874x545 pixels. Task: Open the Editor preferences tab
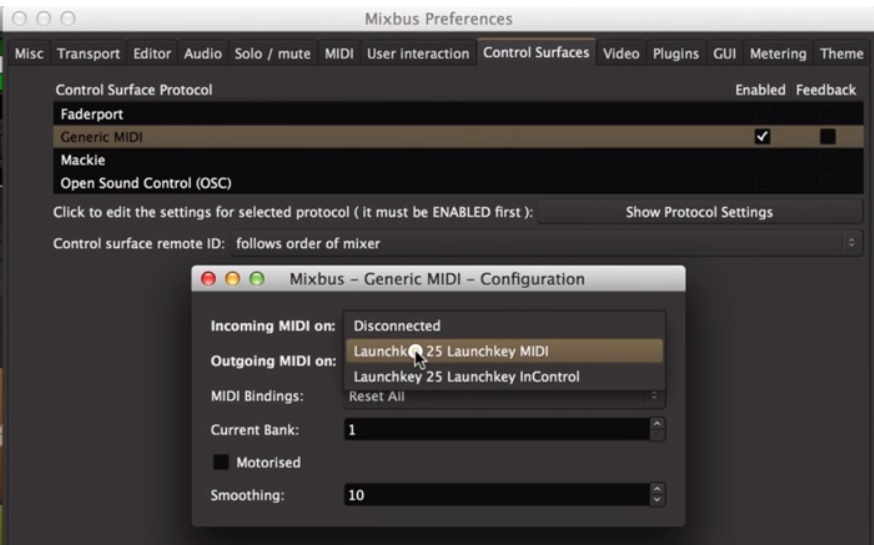click(152, 53)
